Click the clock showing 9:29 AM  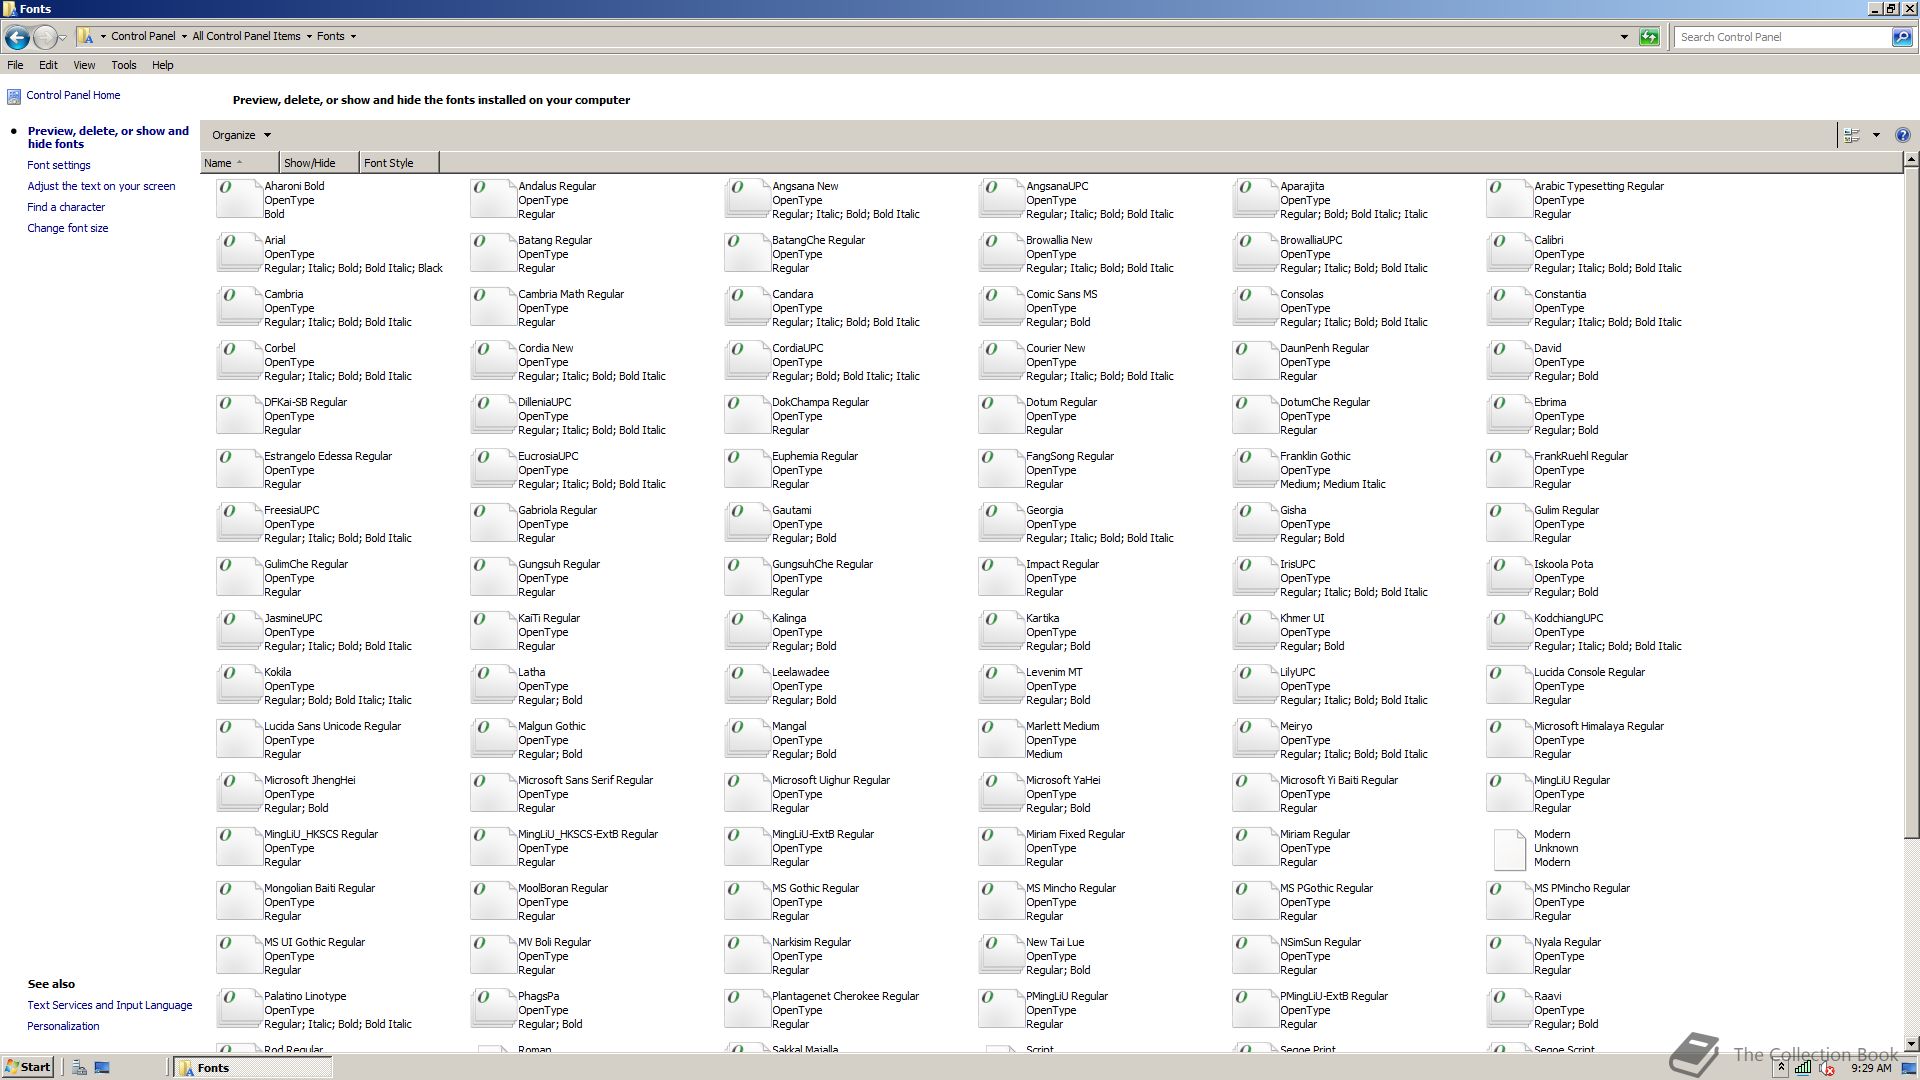coord(1871,1068)
